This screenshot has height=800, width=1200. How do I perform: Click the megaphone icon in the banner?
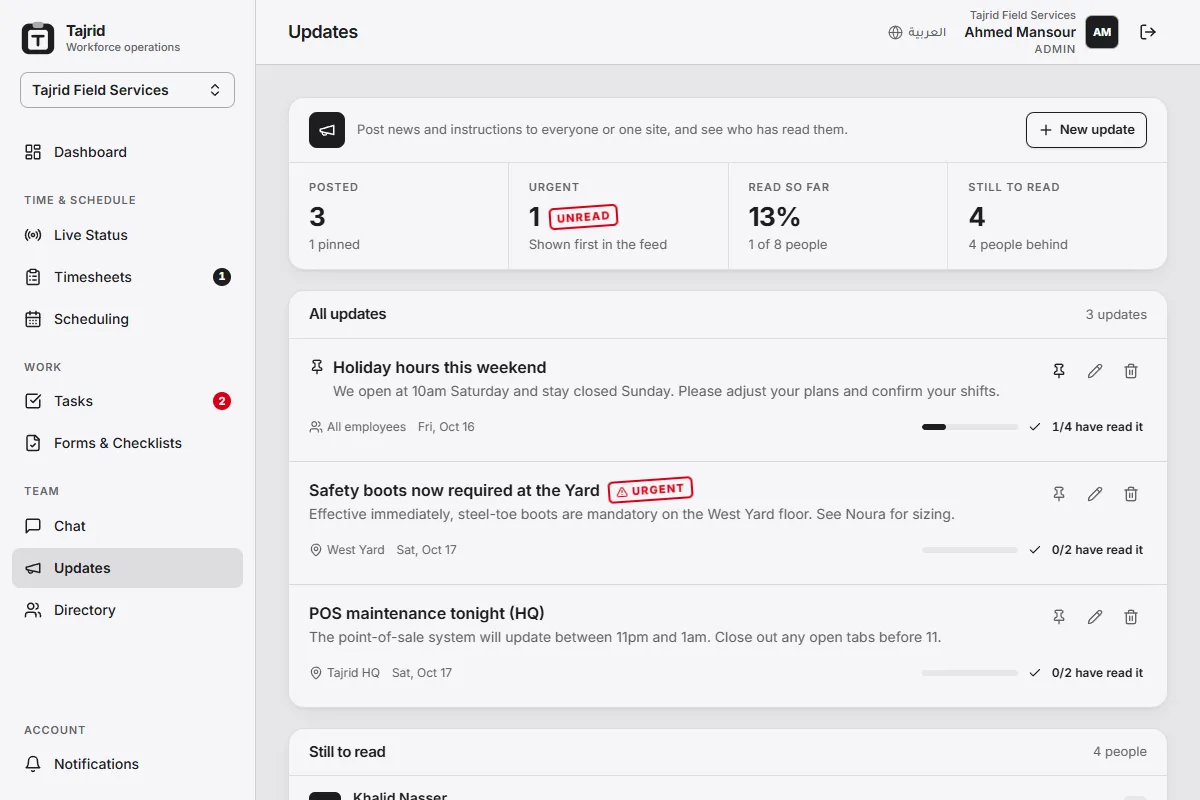[x=327, y=130]
